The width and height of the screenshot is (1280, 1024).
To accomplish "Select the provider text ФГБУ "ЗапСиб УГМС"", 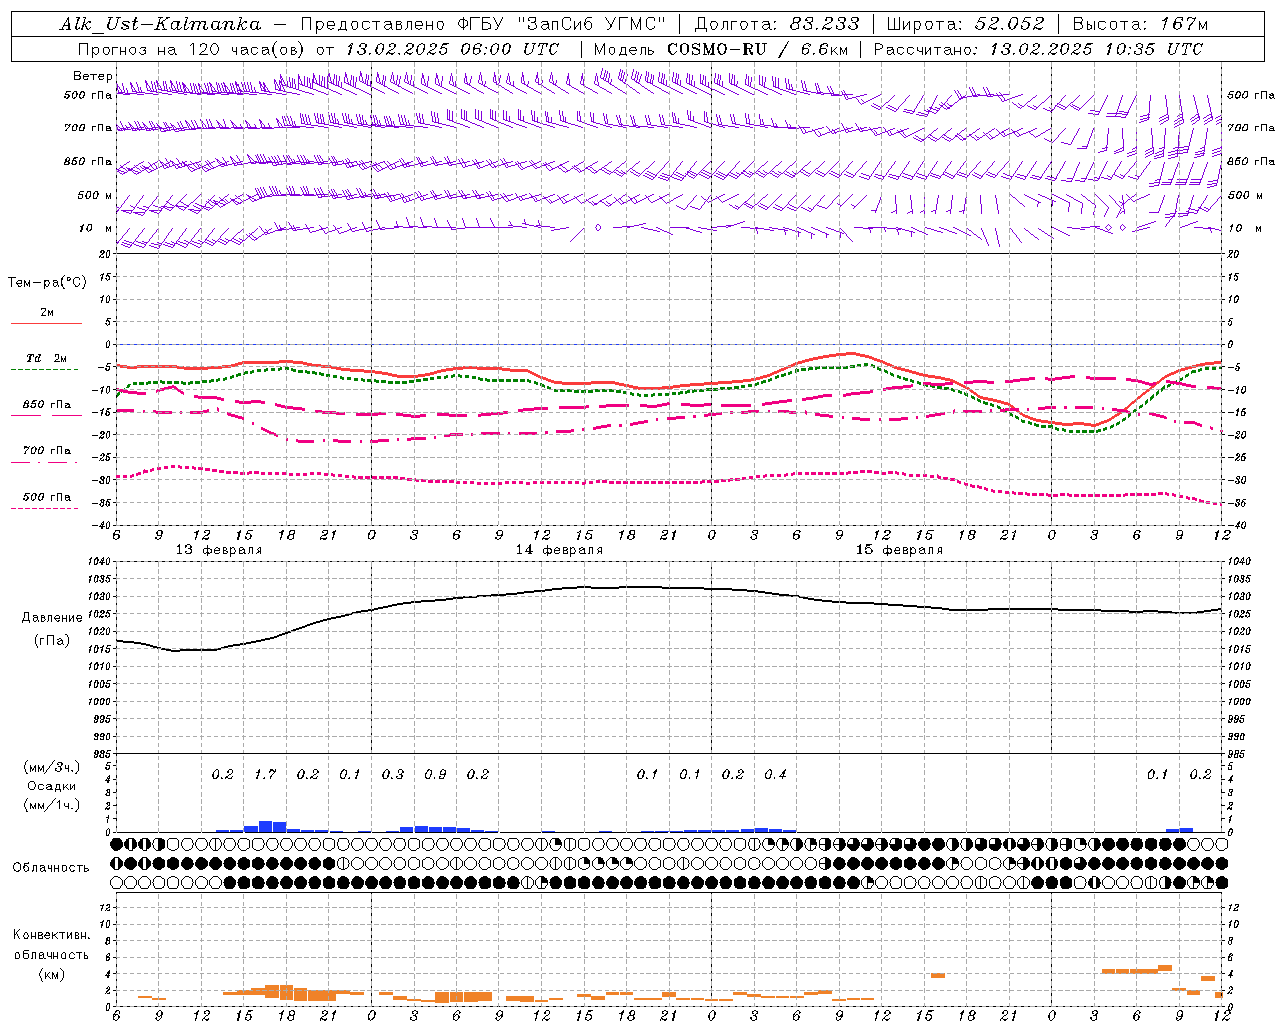I will click(x=562, y=24).
